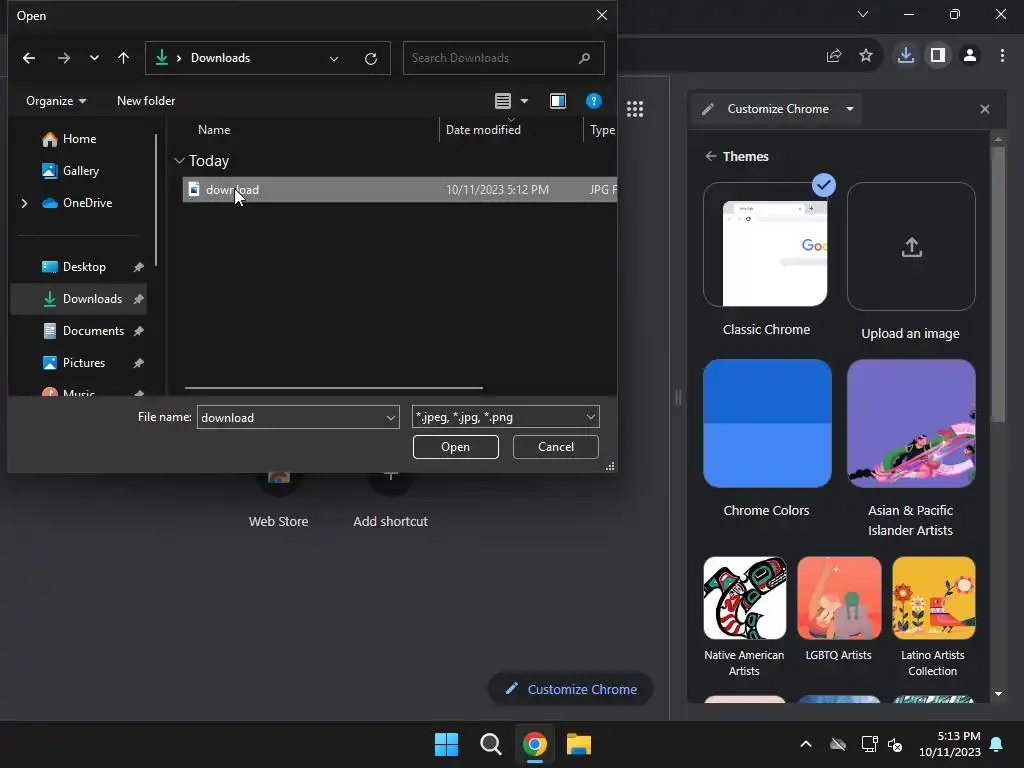This screenshot has width=1024, height=768.
Task: Open the file type filter dropdown
Action: coord(505,417)
